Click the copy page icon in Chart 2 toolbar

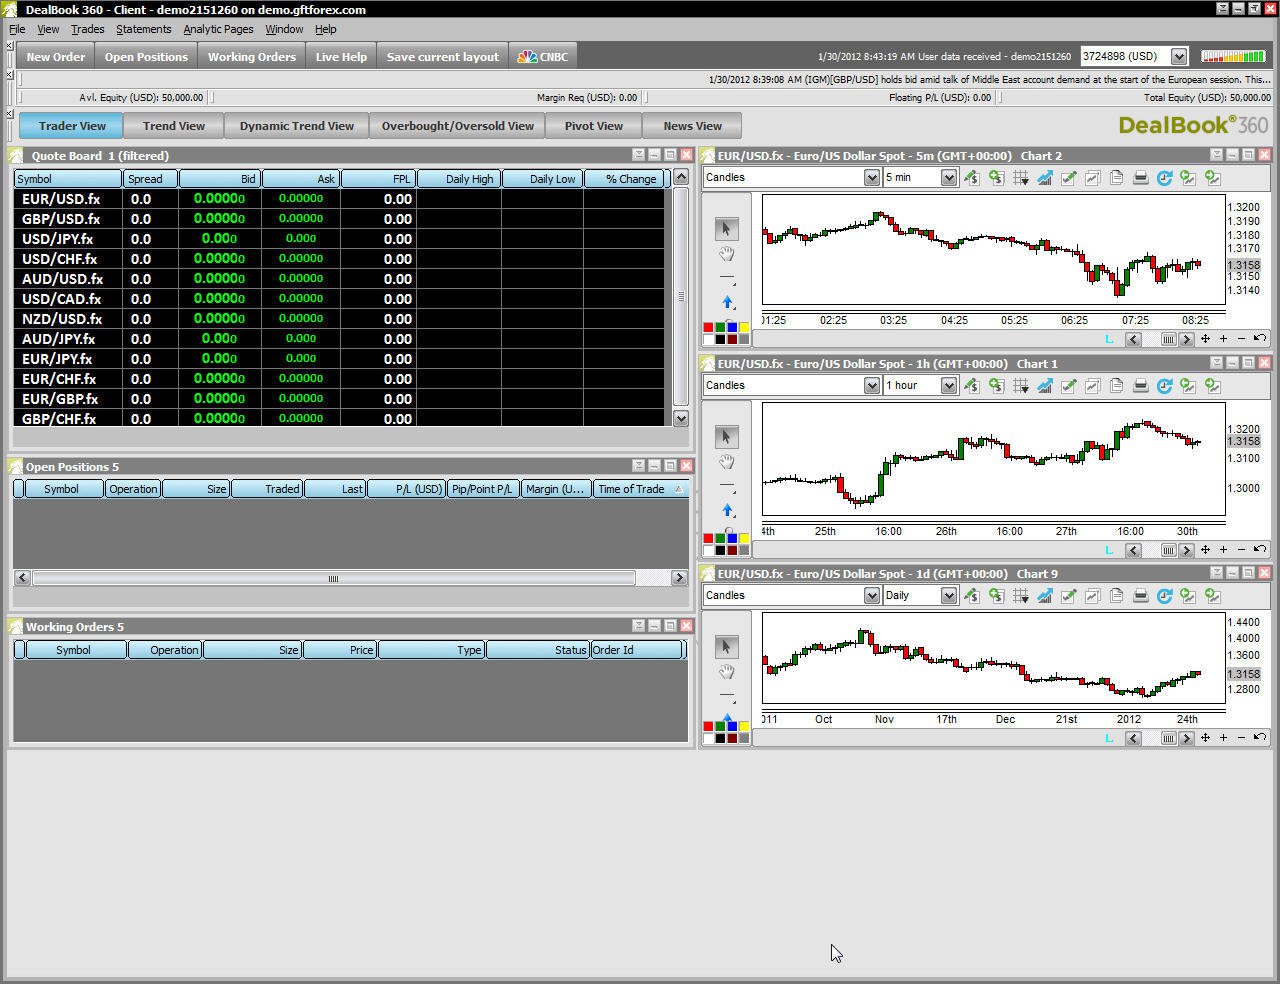coord(1116,178)
